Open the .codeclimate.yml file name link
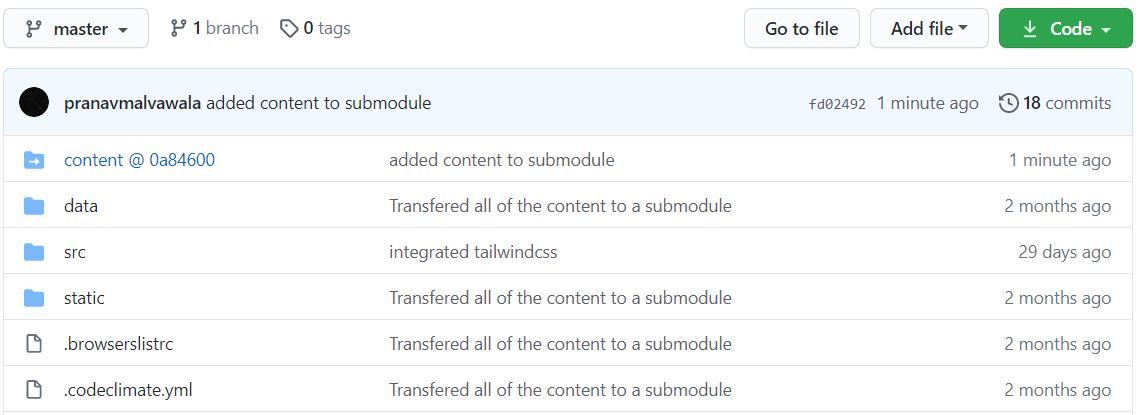This screenshot has height=415, width=1138. [128, 390]
